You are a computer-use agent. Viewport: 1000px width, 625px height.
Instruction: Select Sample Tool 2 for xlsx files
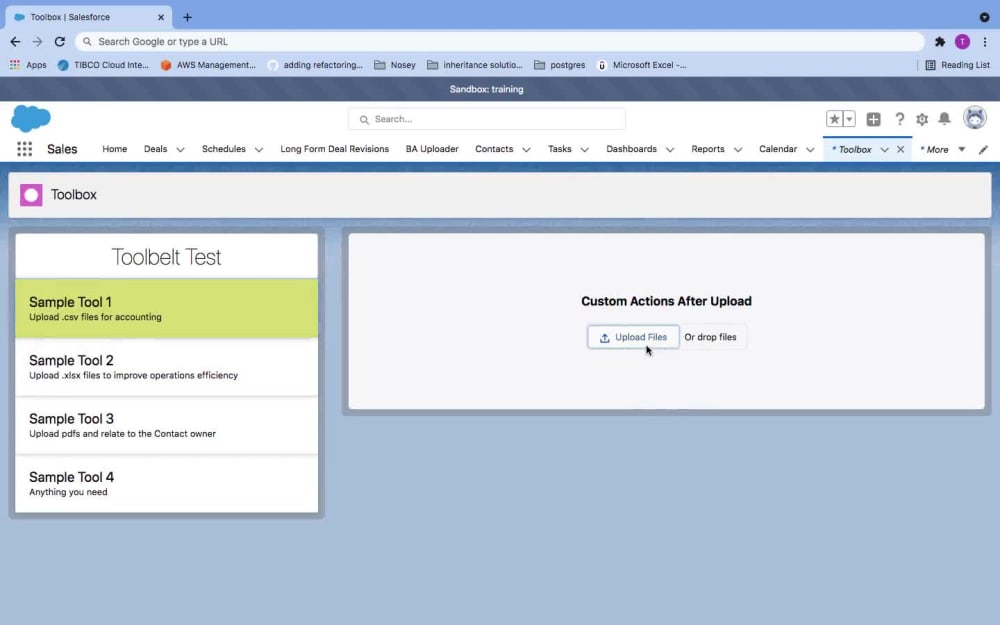coord(166,367)
